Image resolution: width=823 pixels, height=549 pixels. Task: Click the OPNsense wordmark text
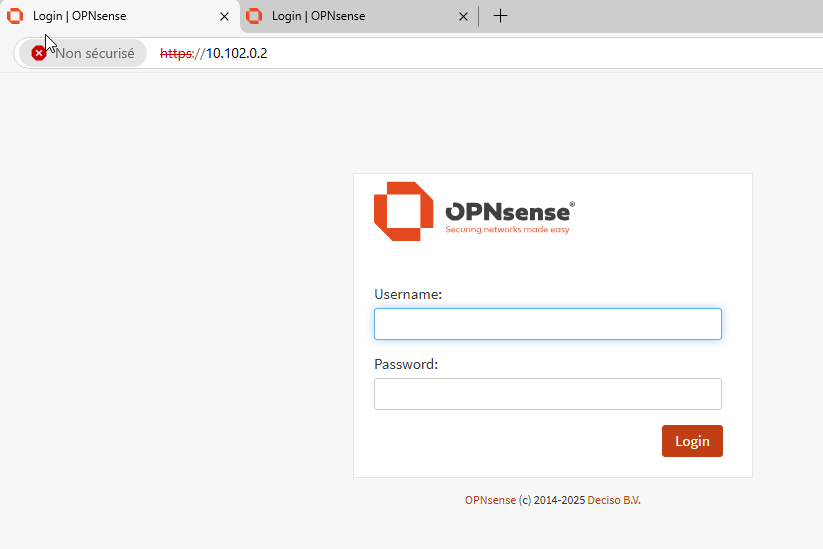point(508,212)
